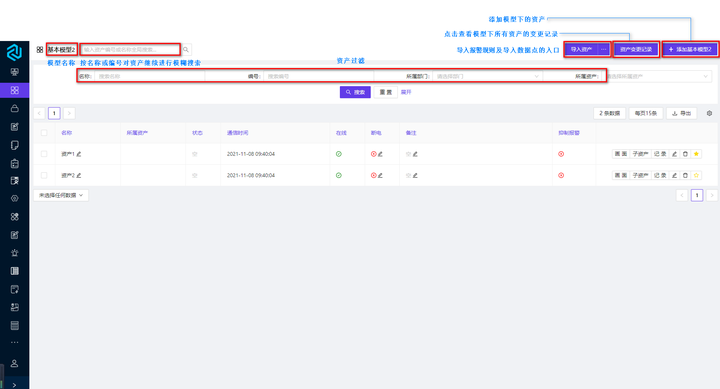This screenshot has width=720, height=389.
Task: Open the 每页15条 page size selector
Action: (646, 113)
